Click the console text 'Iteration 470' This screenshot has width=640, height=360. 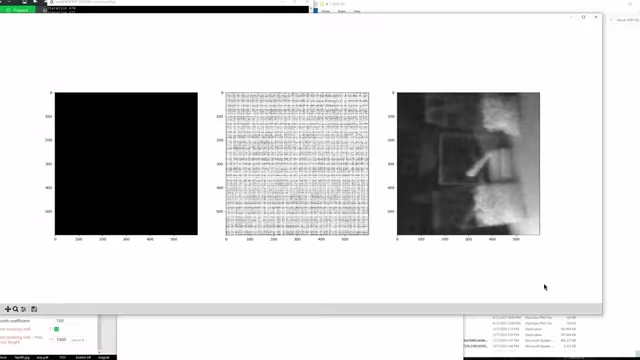(62, 8)
